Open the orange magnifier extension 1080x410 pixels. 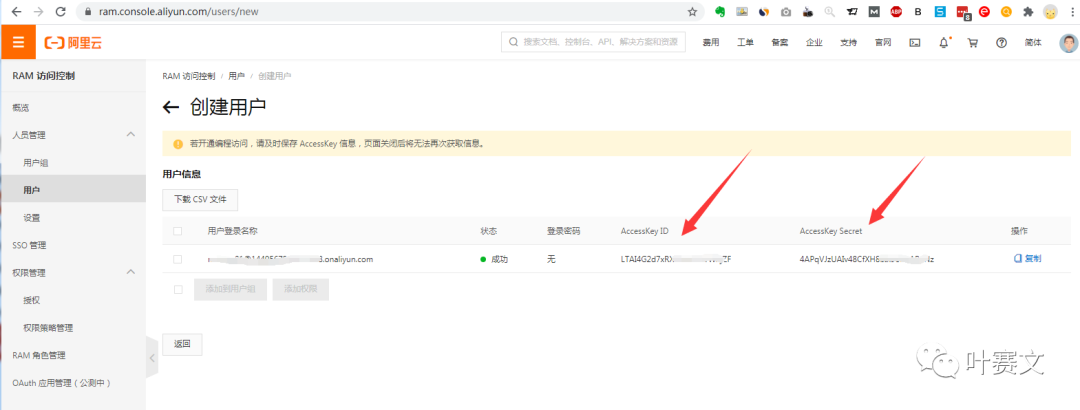pos(1006,12)
